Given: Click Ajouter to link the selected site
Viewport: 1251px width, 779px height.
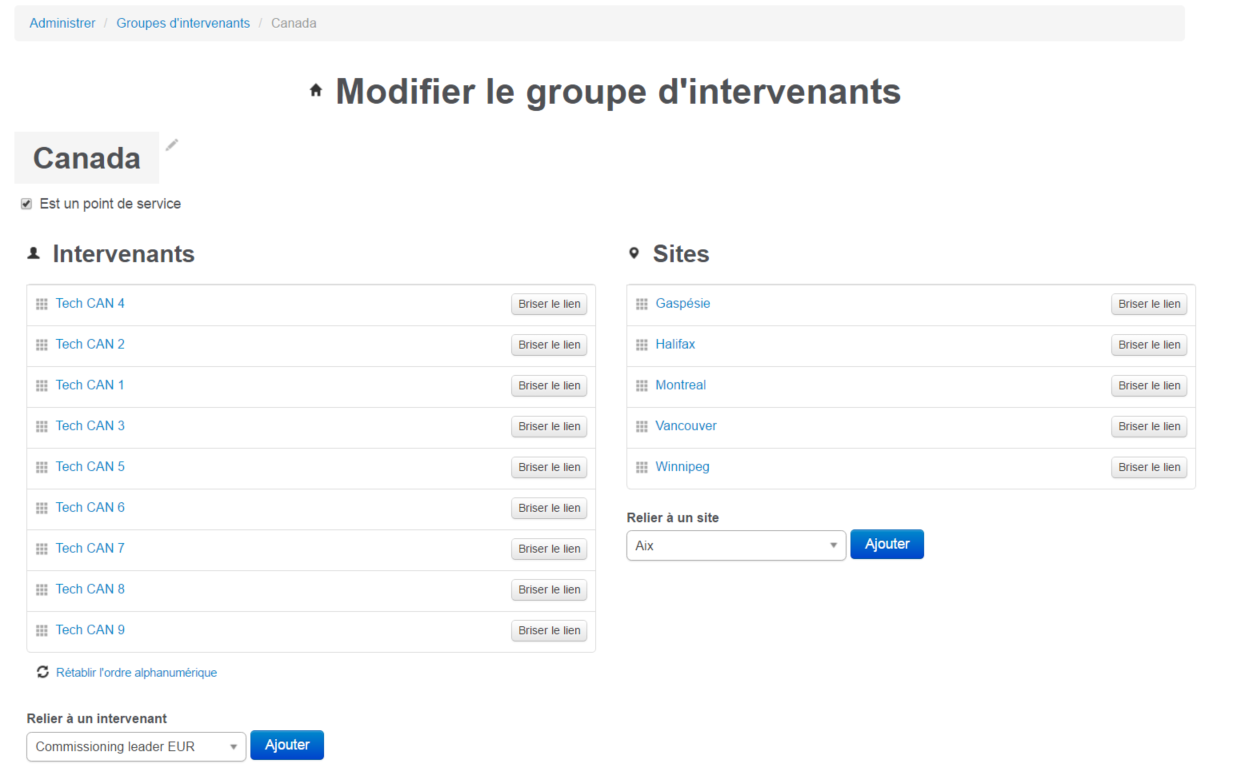Looking at the screenshot, I should (x=886, y=544).
